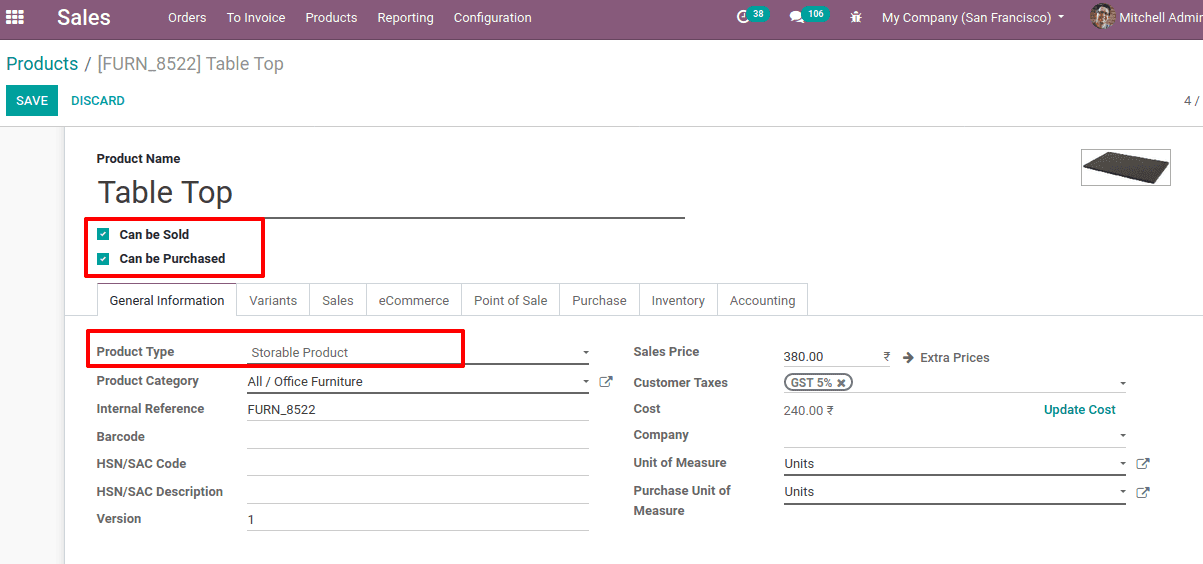The width and height of the screenshot is (1203, 564).
Task: Click the Cost value 240.00
Action: tap(809, 410)
